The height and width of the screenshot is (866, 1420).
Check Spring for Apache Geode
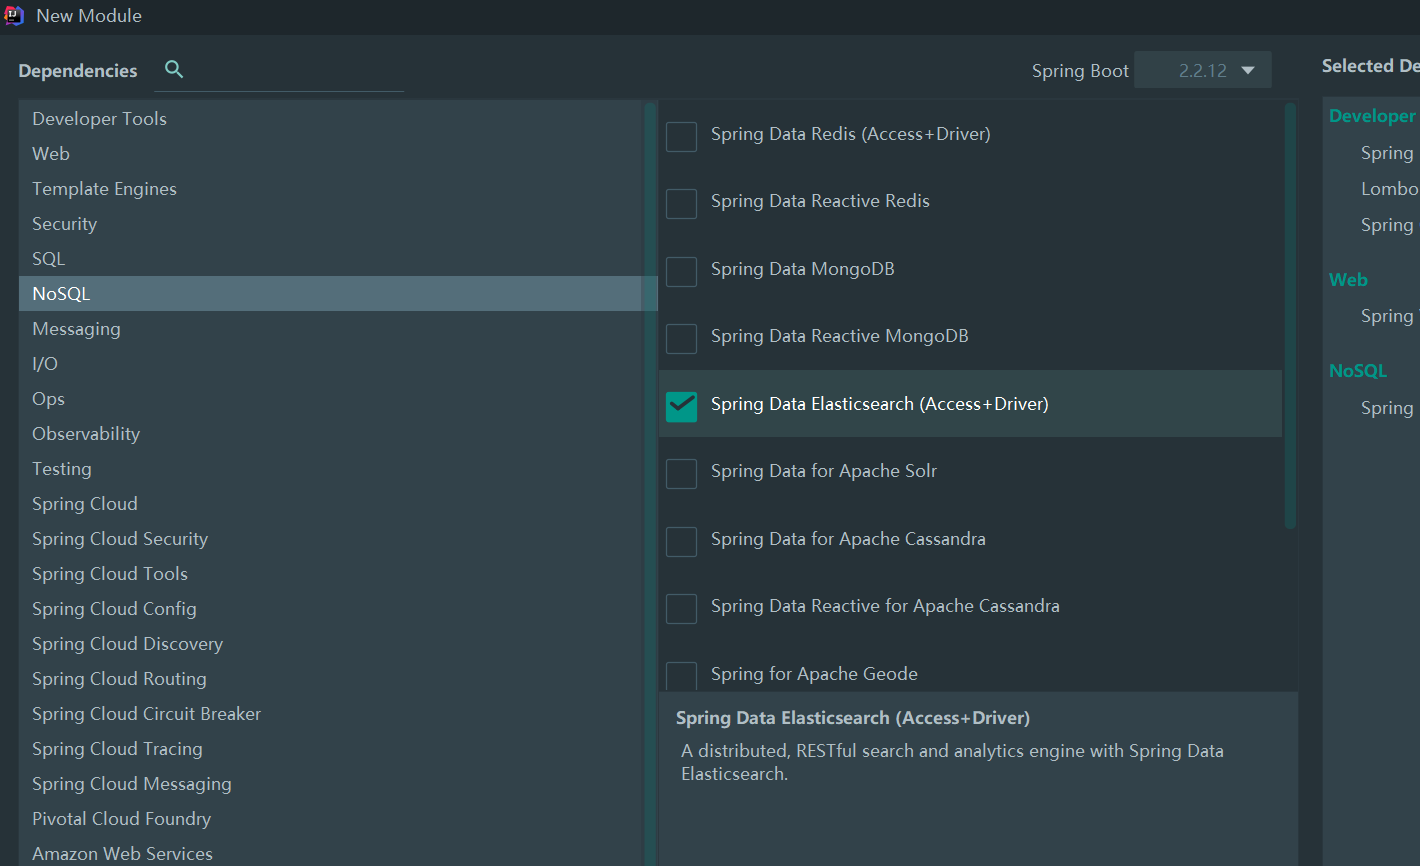pyautogui.click(x=681, y=676)
